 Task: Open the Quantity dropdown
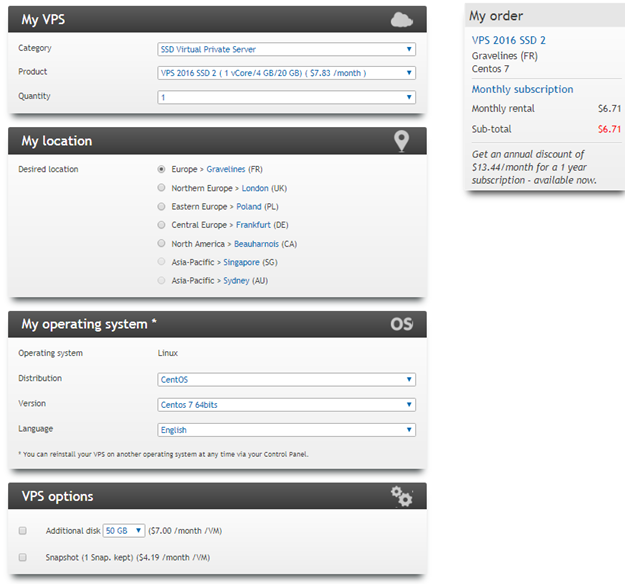pos(286,97)
